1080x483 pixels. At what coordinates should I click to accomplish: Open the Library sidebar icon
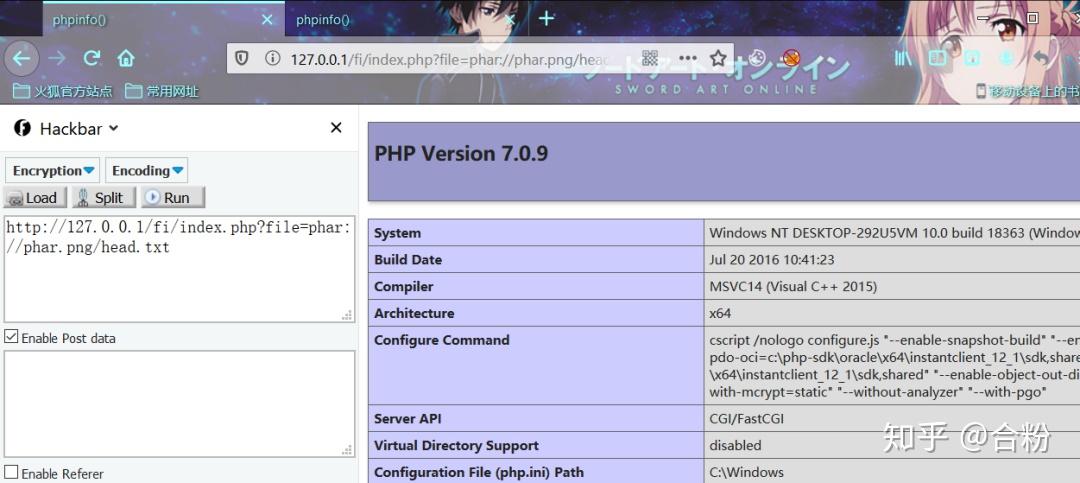903,59
